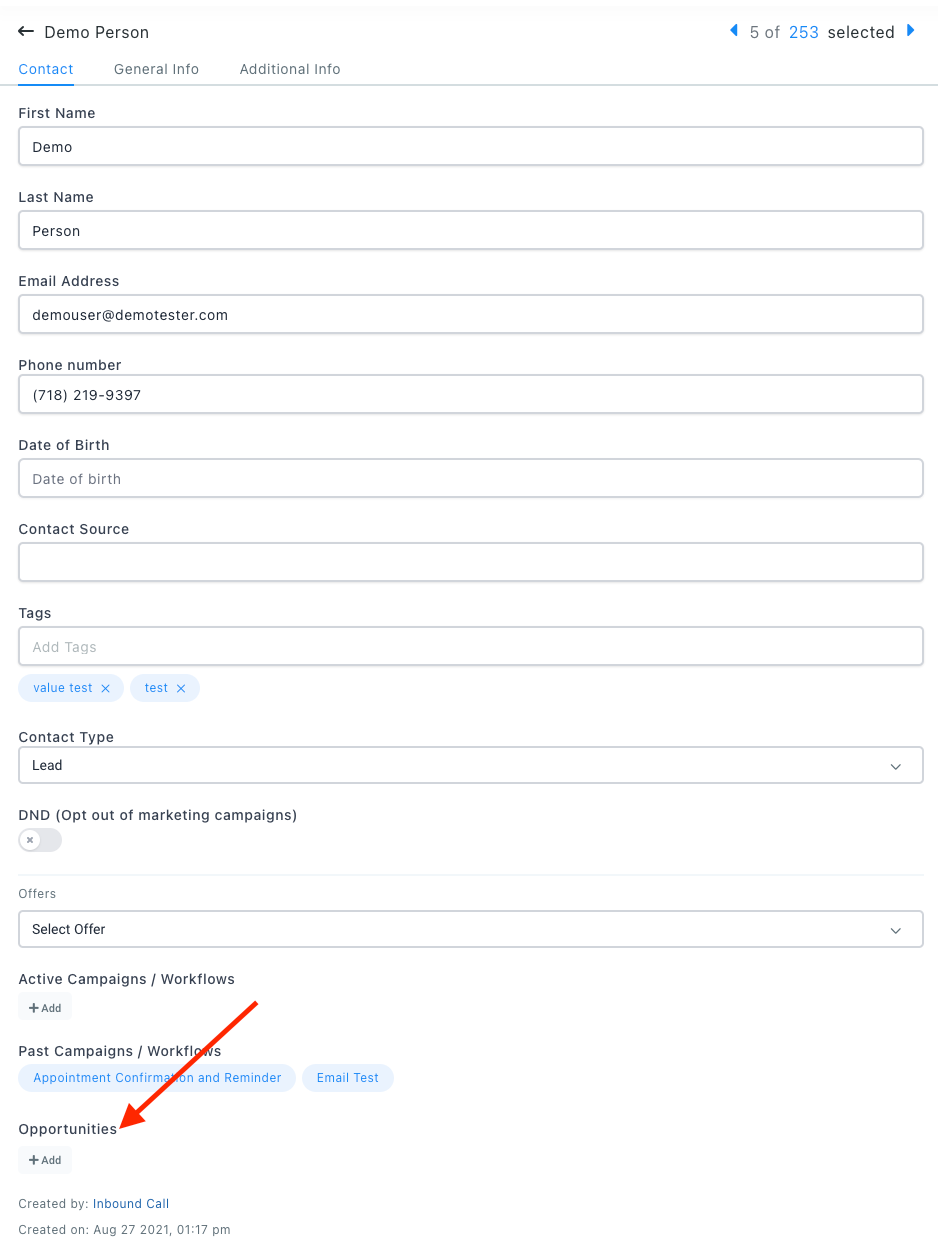Follow the Inbound Call creator link

tap(131, 1204)
